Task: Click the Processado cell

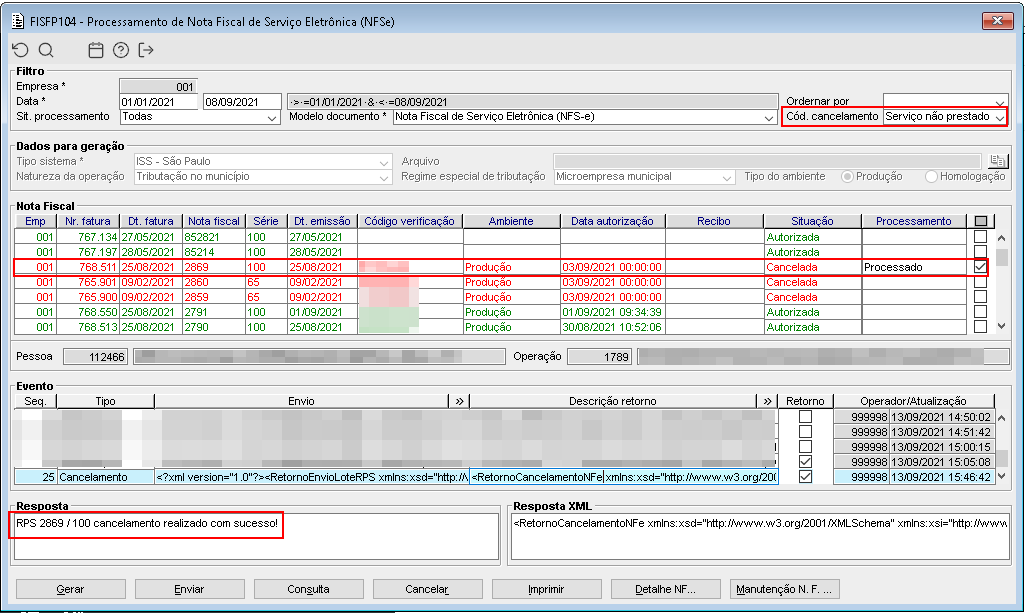Action: coord(914,267)
